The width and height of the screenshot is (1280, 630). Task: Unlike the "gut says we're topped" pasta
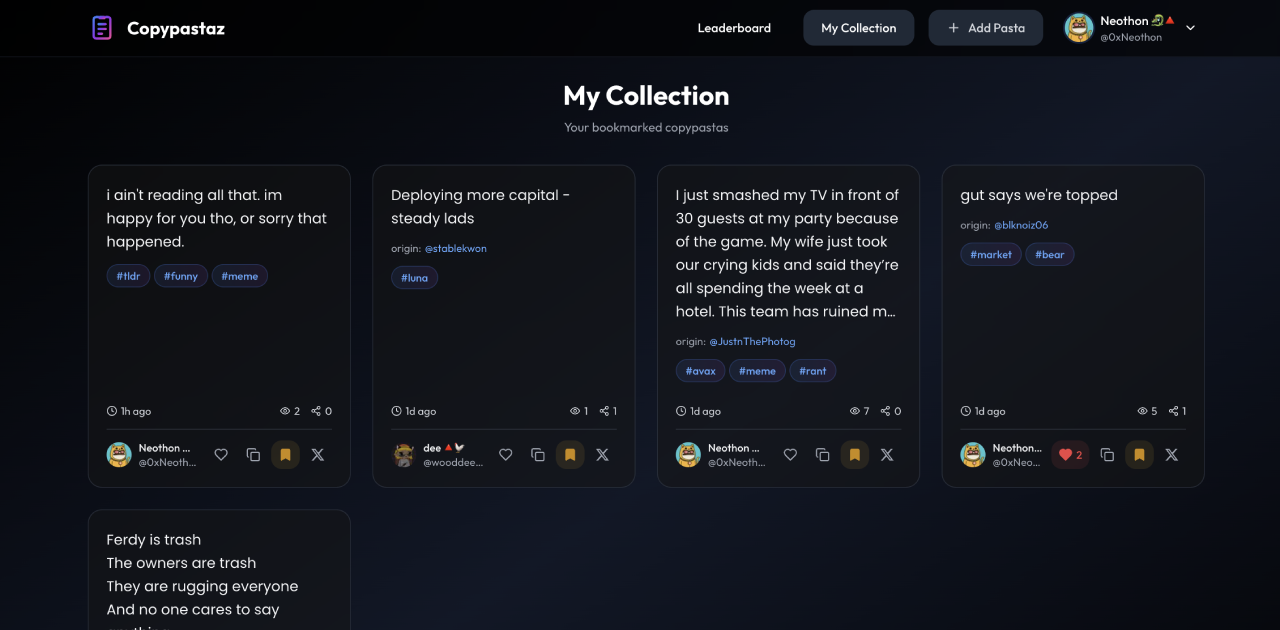tap(1070, 455)
